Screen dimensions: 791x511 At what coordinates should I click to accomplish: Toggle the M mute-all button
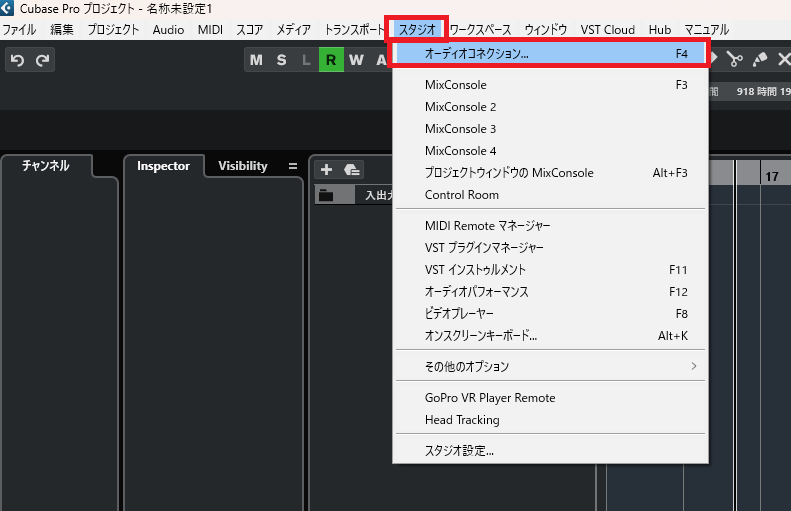click(x=256, y=60)
